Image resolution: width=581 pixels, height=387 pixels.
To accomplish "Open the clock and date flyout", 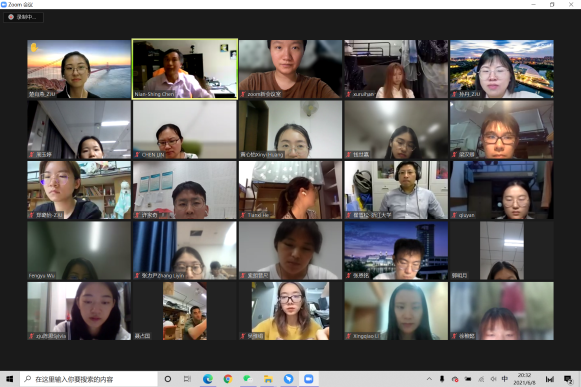I will [x=524, y=379].
